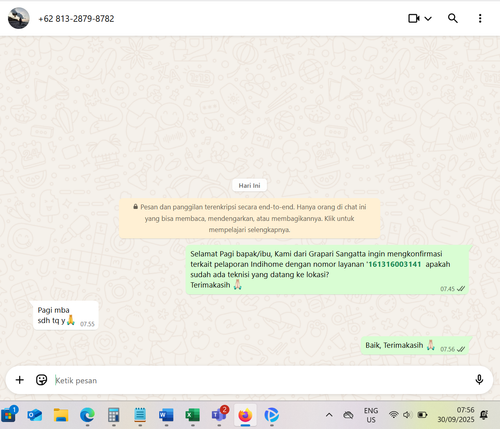Select the received message Pagi mba

(66, 315)
